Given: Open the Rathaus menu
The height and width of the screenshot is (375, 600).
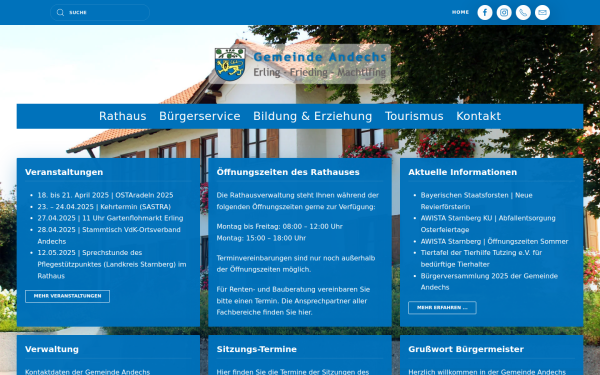Looking at the screenshot, I should click(122, 116).
